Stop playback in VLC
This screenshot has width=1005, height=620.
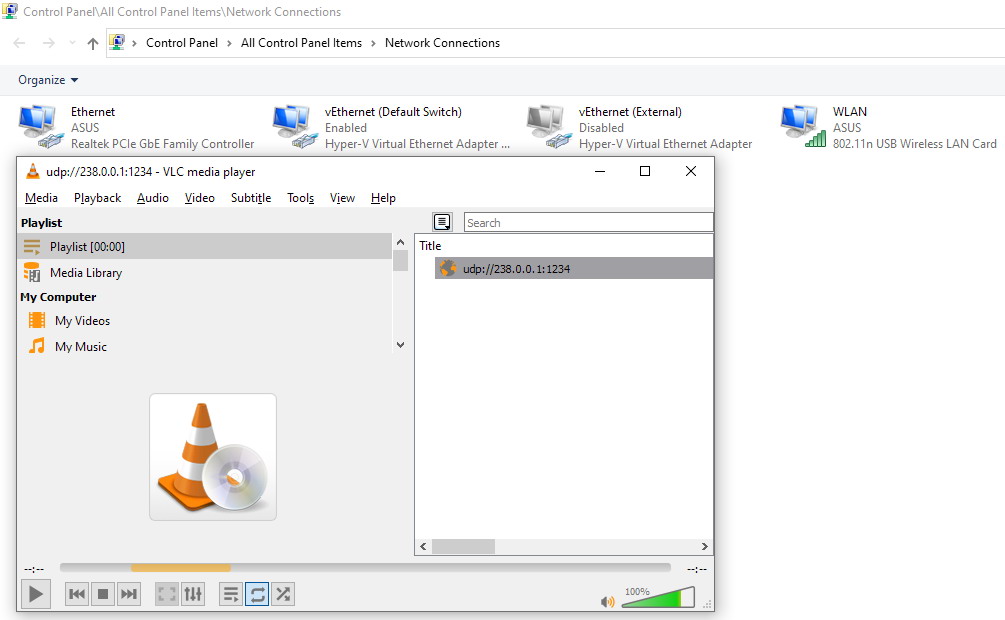(x=103, y=594)
